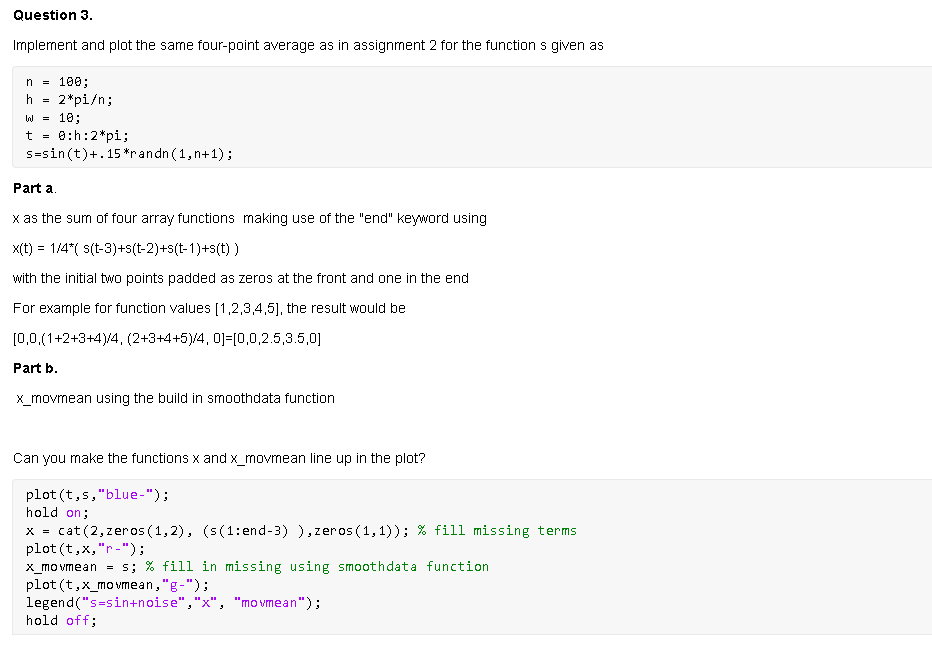This screenshot has height=649, width=932.
Task: Click code line 't = 0:h:2*pi;'
Action: 77,136
